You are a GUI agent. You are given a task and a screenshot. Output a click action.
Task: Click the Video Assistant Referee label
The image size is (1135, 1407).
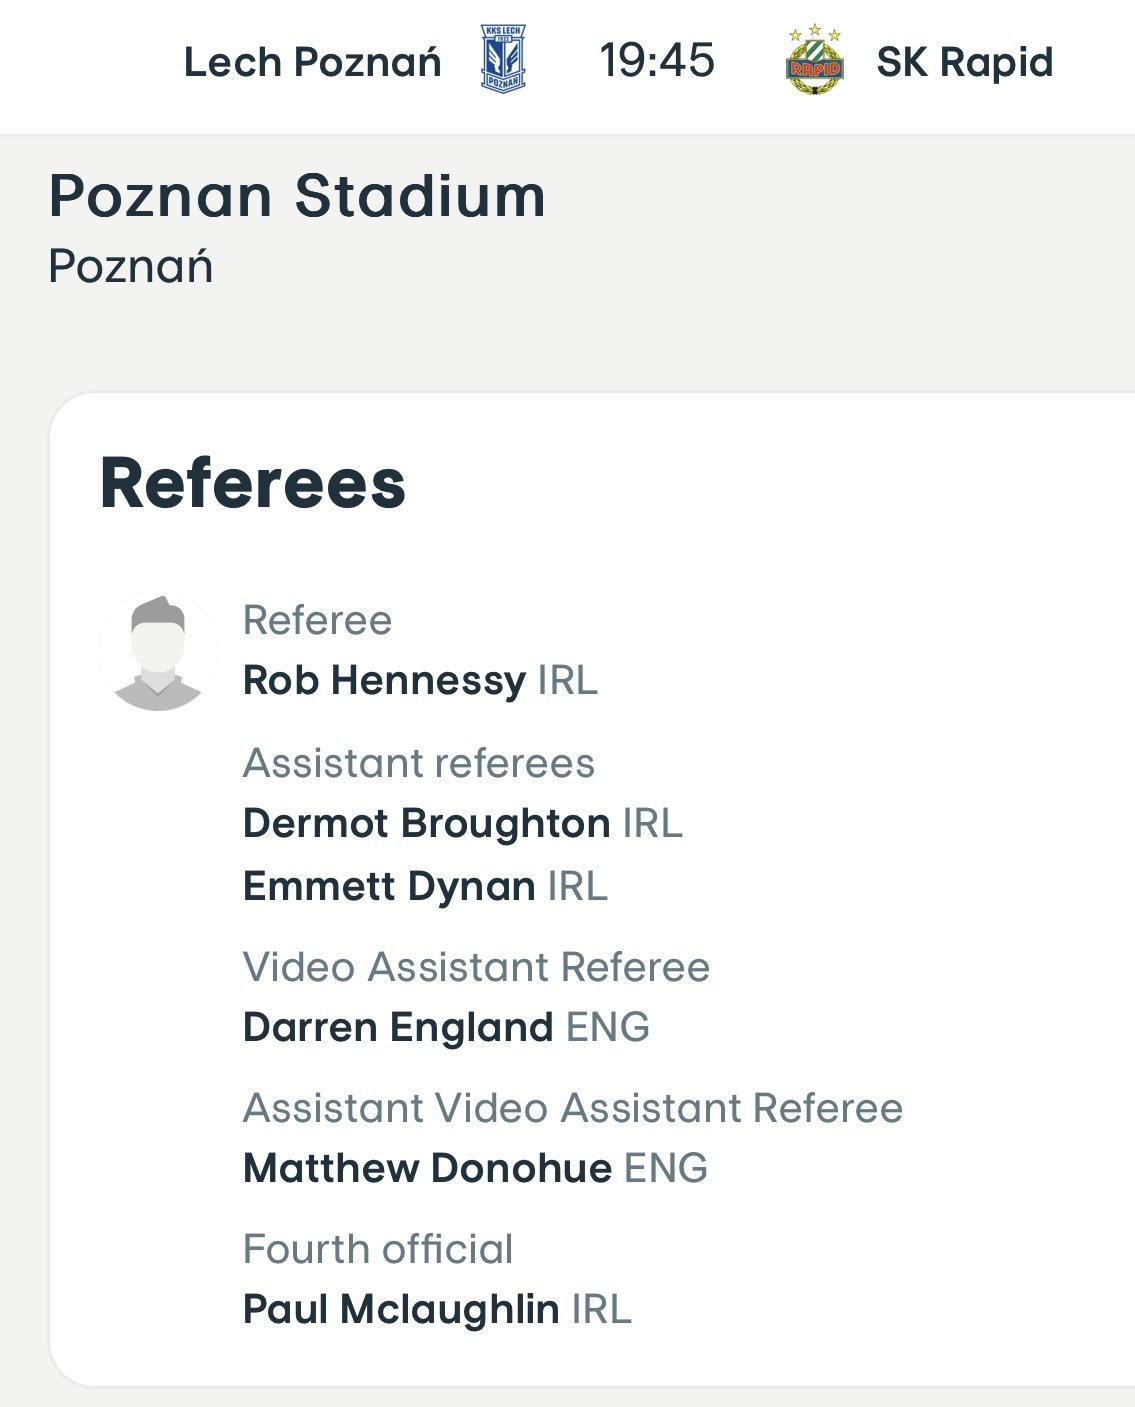click(x=476, y=968)
